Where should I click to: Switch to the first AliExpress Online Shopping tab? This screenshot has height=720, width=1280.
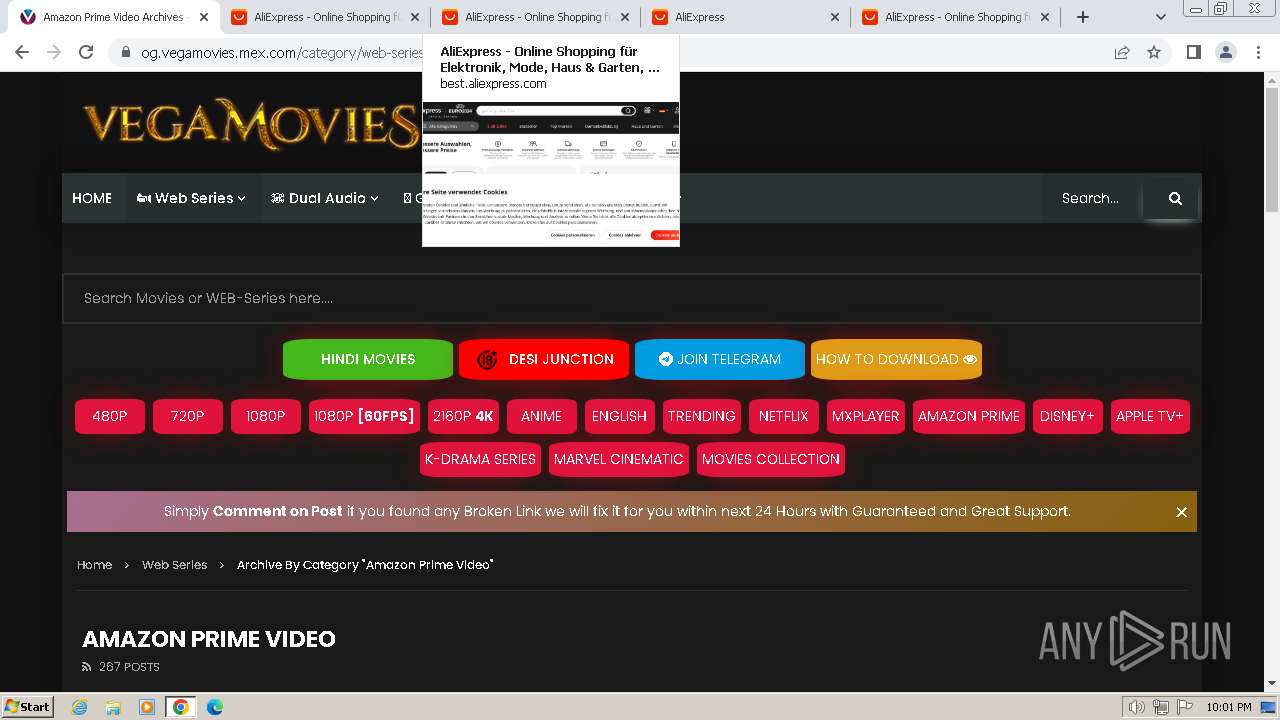tap(325, 17)
